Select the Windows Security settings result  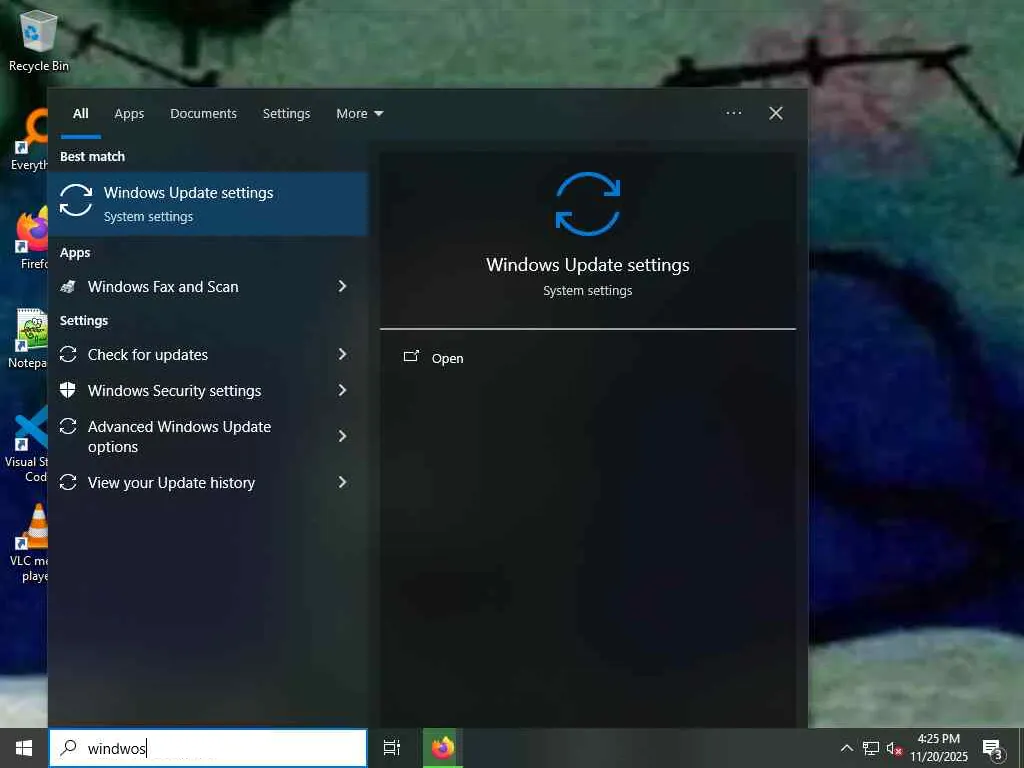tap(208, 391)
